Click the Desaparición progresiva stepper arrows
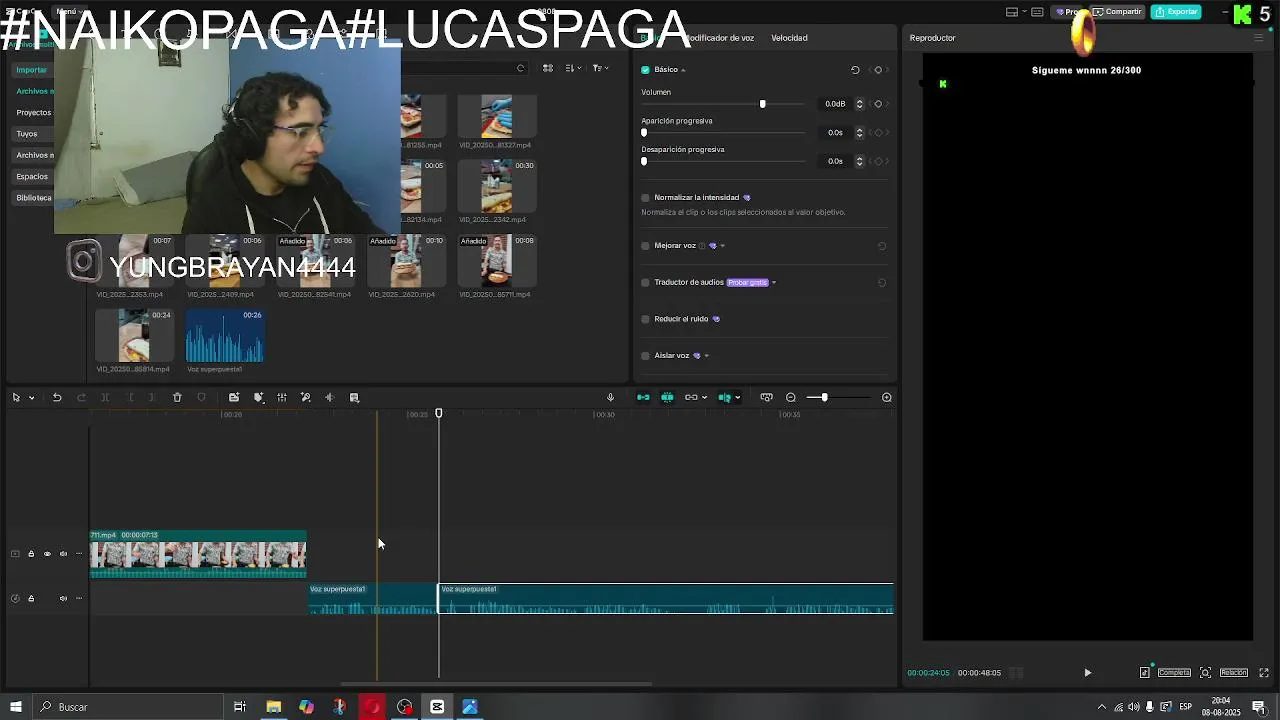 coord(859,161)
